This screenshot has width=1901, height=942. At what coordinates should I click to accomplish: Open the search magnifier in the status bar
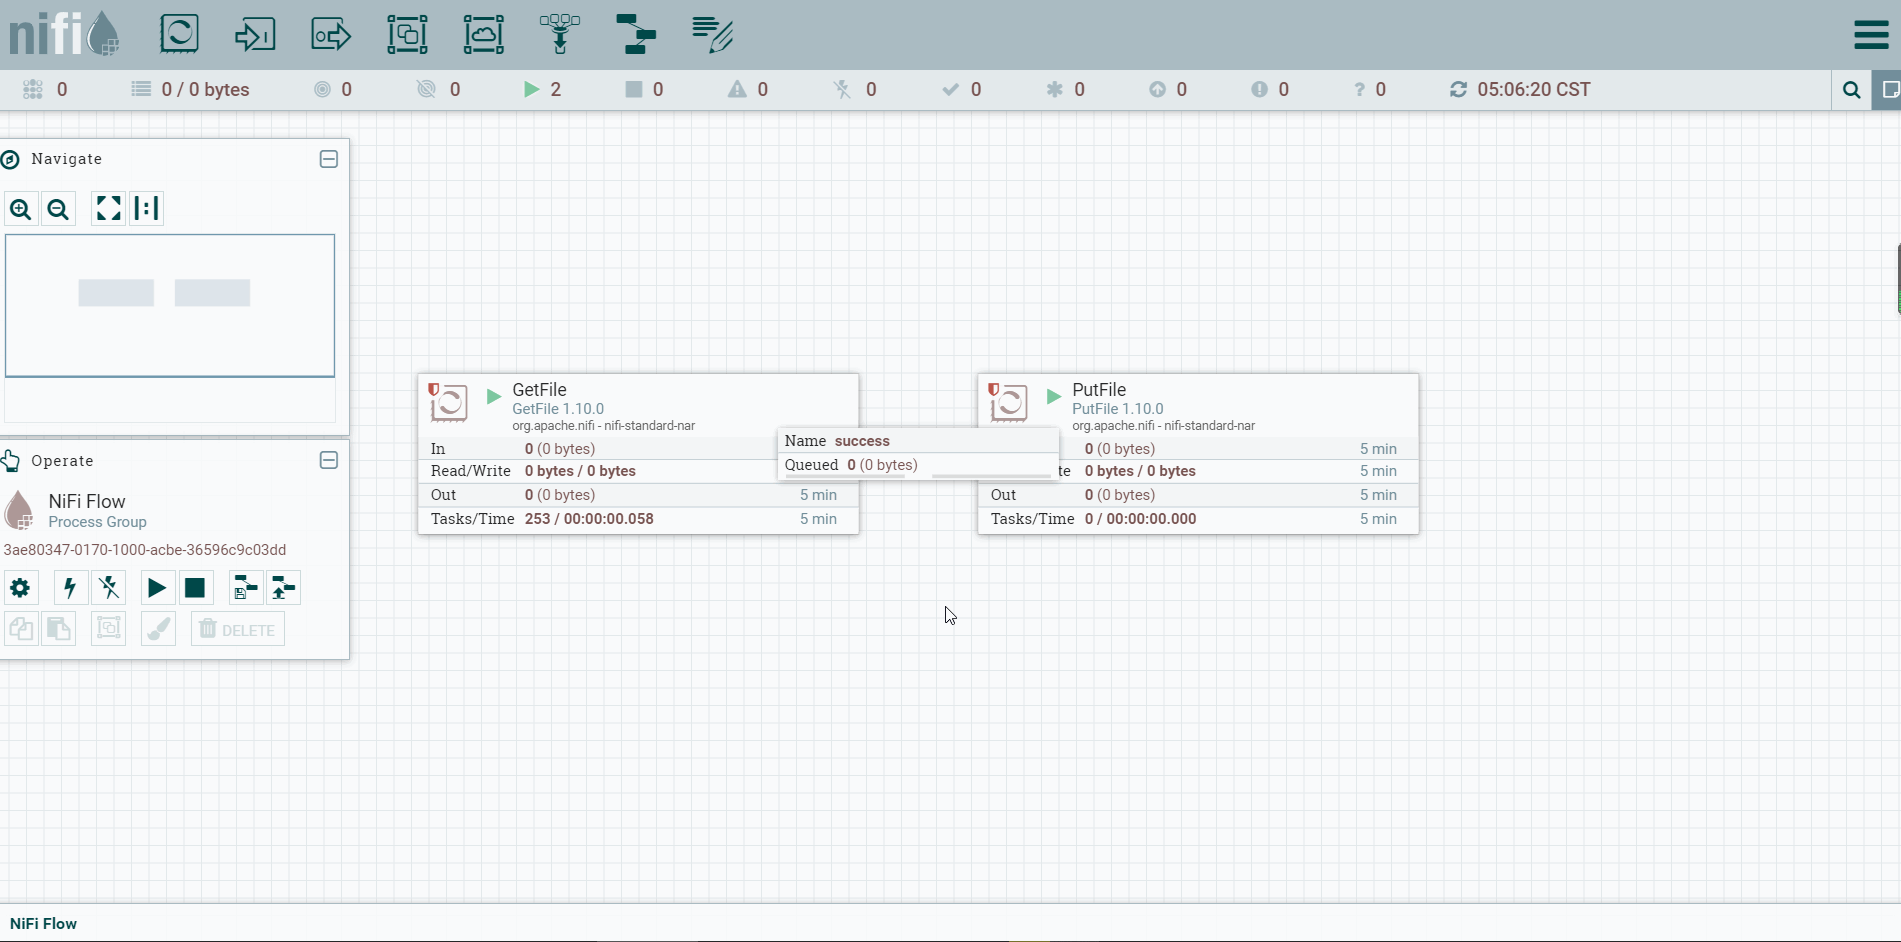click(x=1851, y=90)
